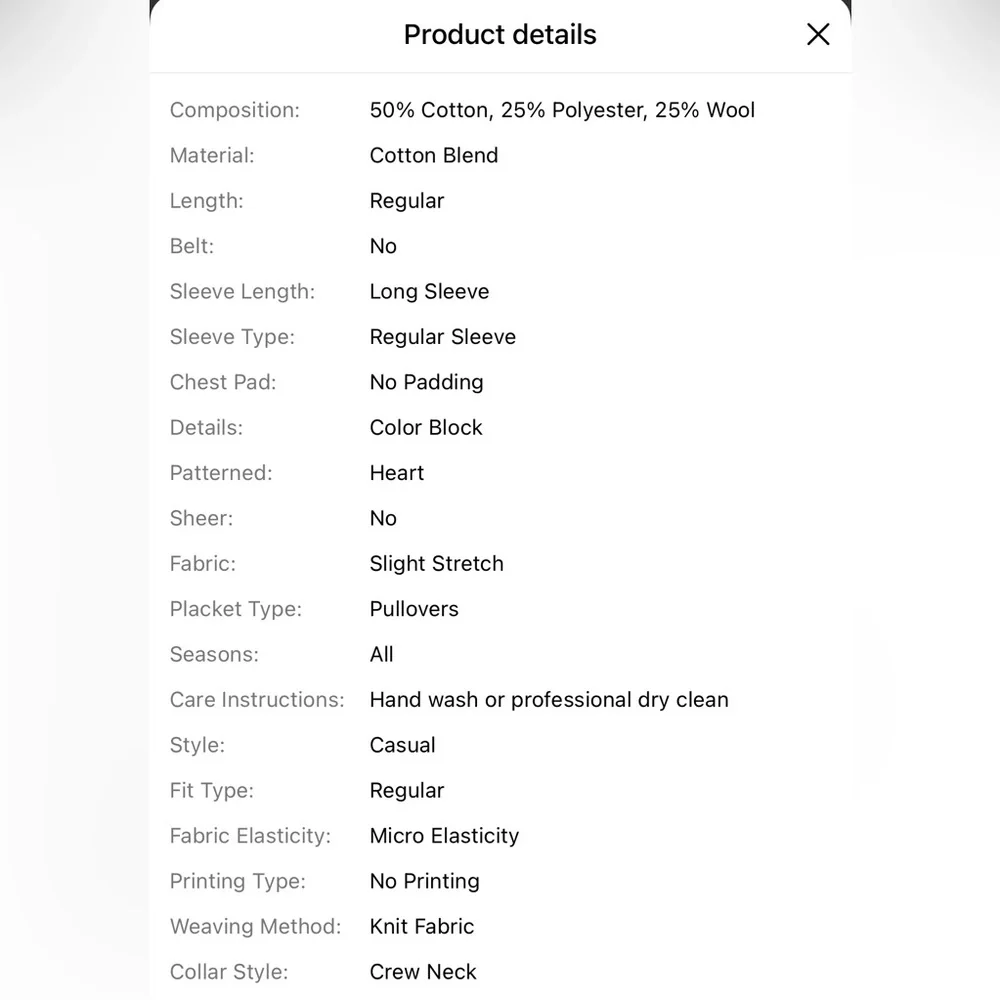Select the Long Sleeve value
The image size is (1000, 1000).
point(429,291)
